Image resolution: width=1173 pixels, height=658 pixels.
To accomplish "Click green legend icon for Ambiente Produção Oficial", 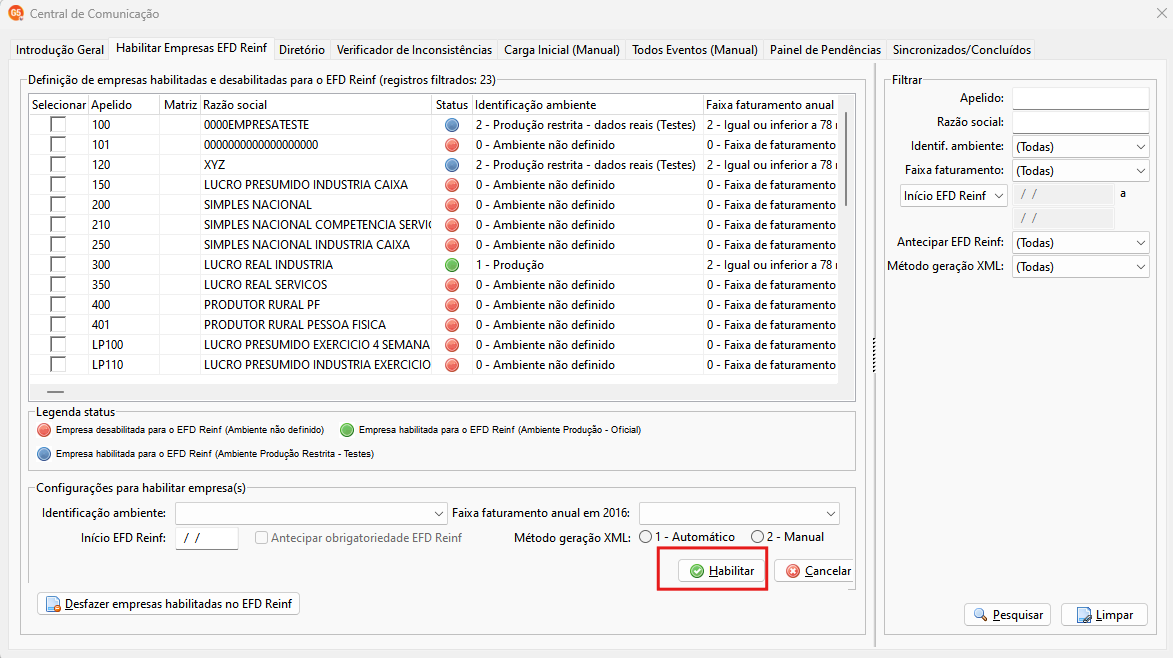I will [347, 430].
